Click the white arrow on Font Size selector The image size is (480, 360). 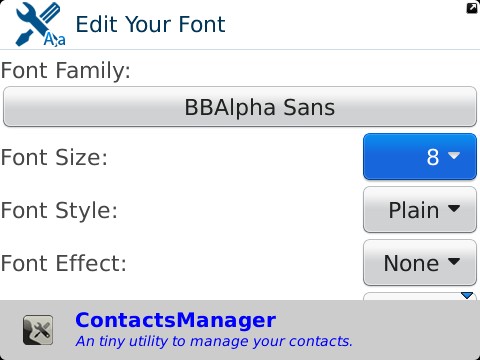tap(454, 155)
